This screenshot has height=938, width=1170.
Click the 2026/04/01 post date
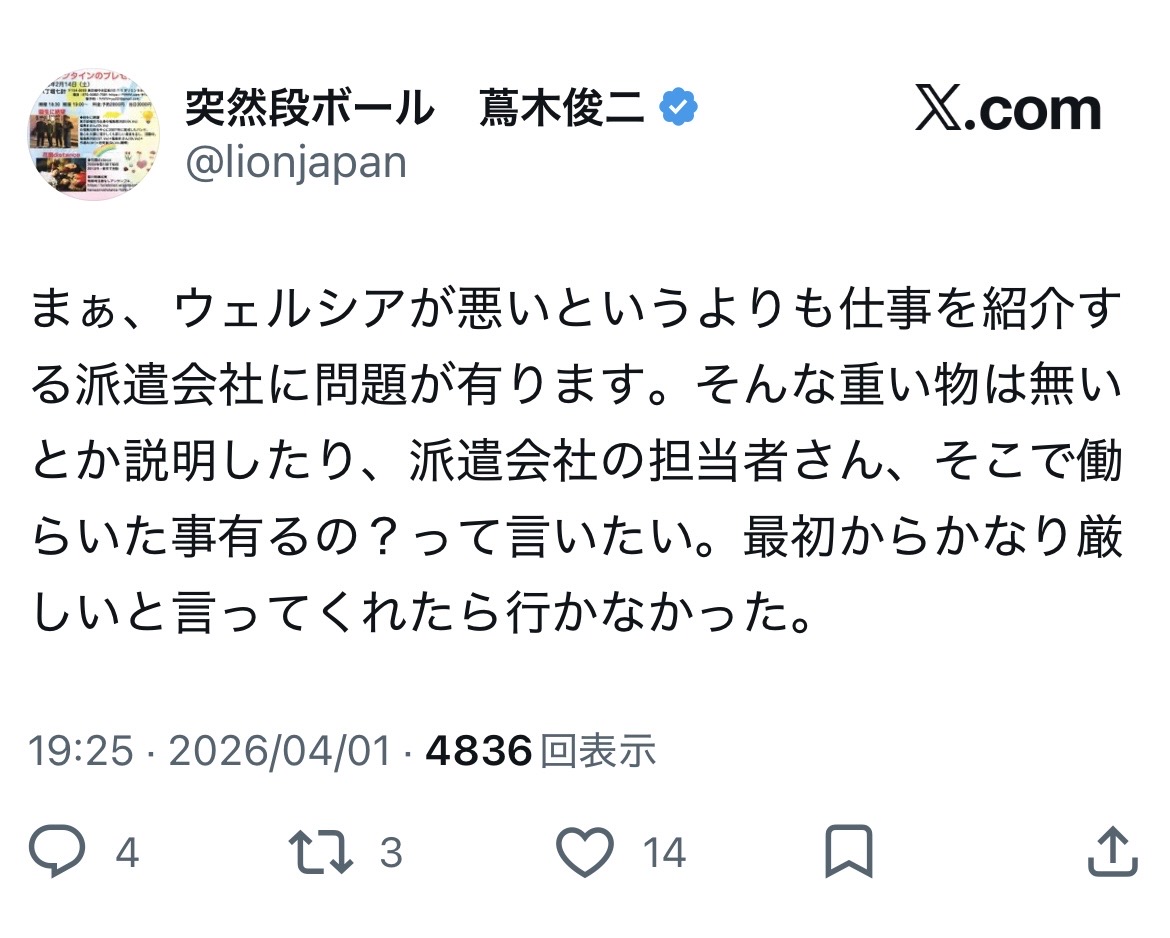point(280,750)
